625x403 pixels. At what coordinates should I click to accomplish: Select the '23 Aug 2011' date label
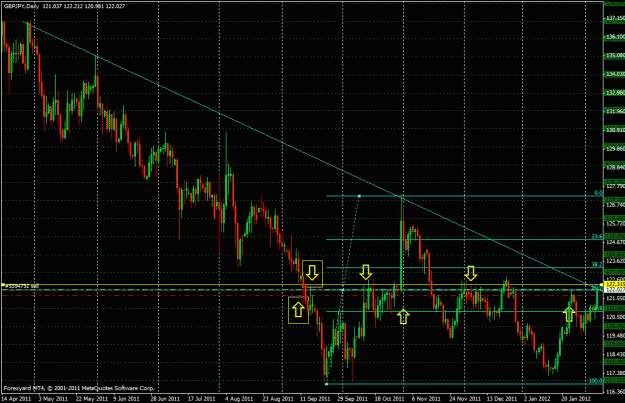point(278,399)
